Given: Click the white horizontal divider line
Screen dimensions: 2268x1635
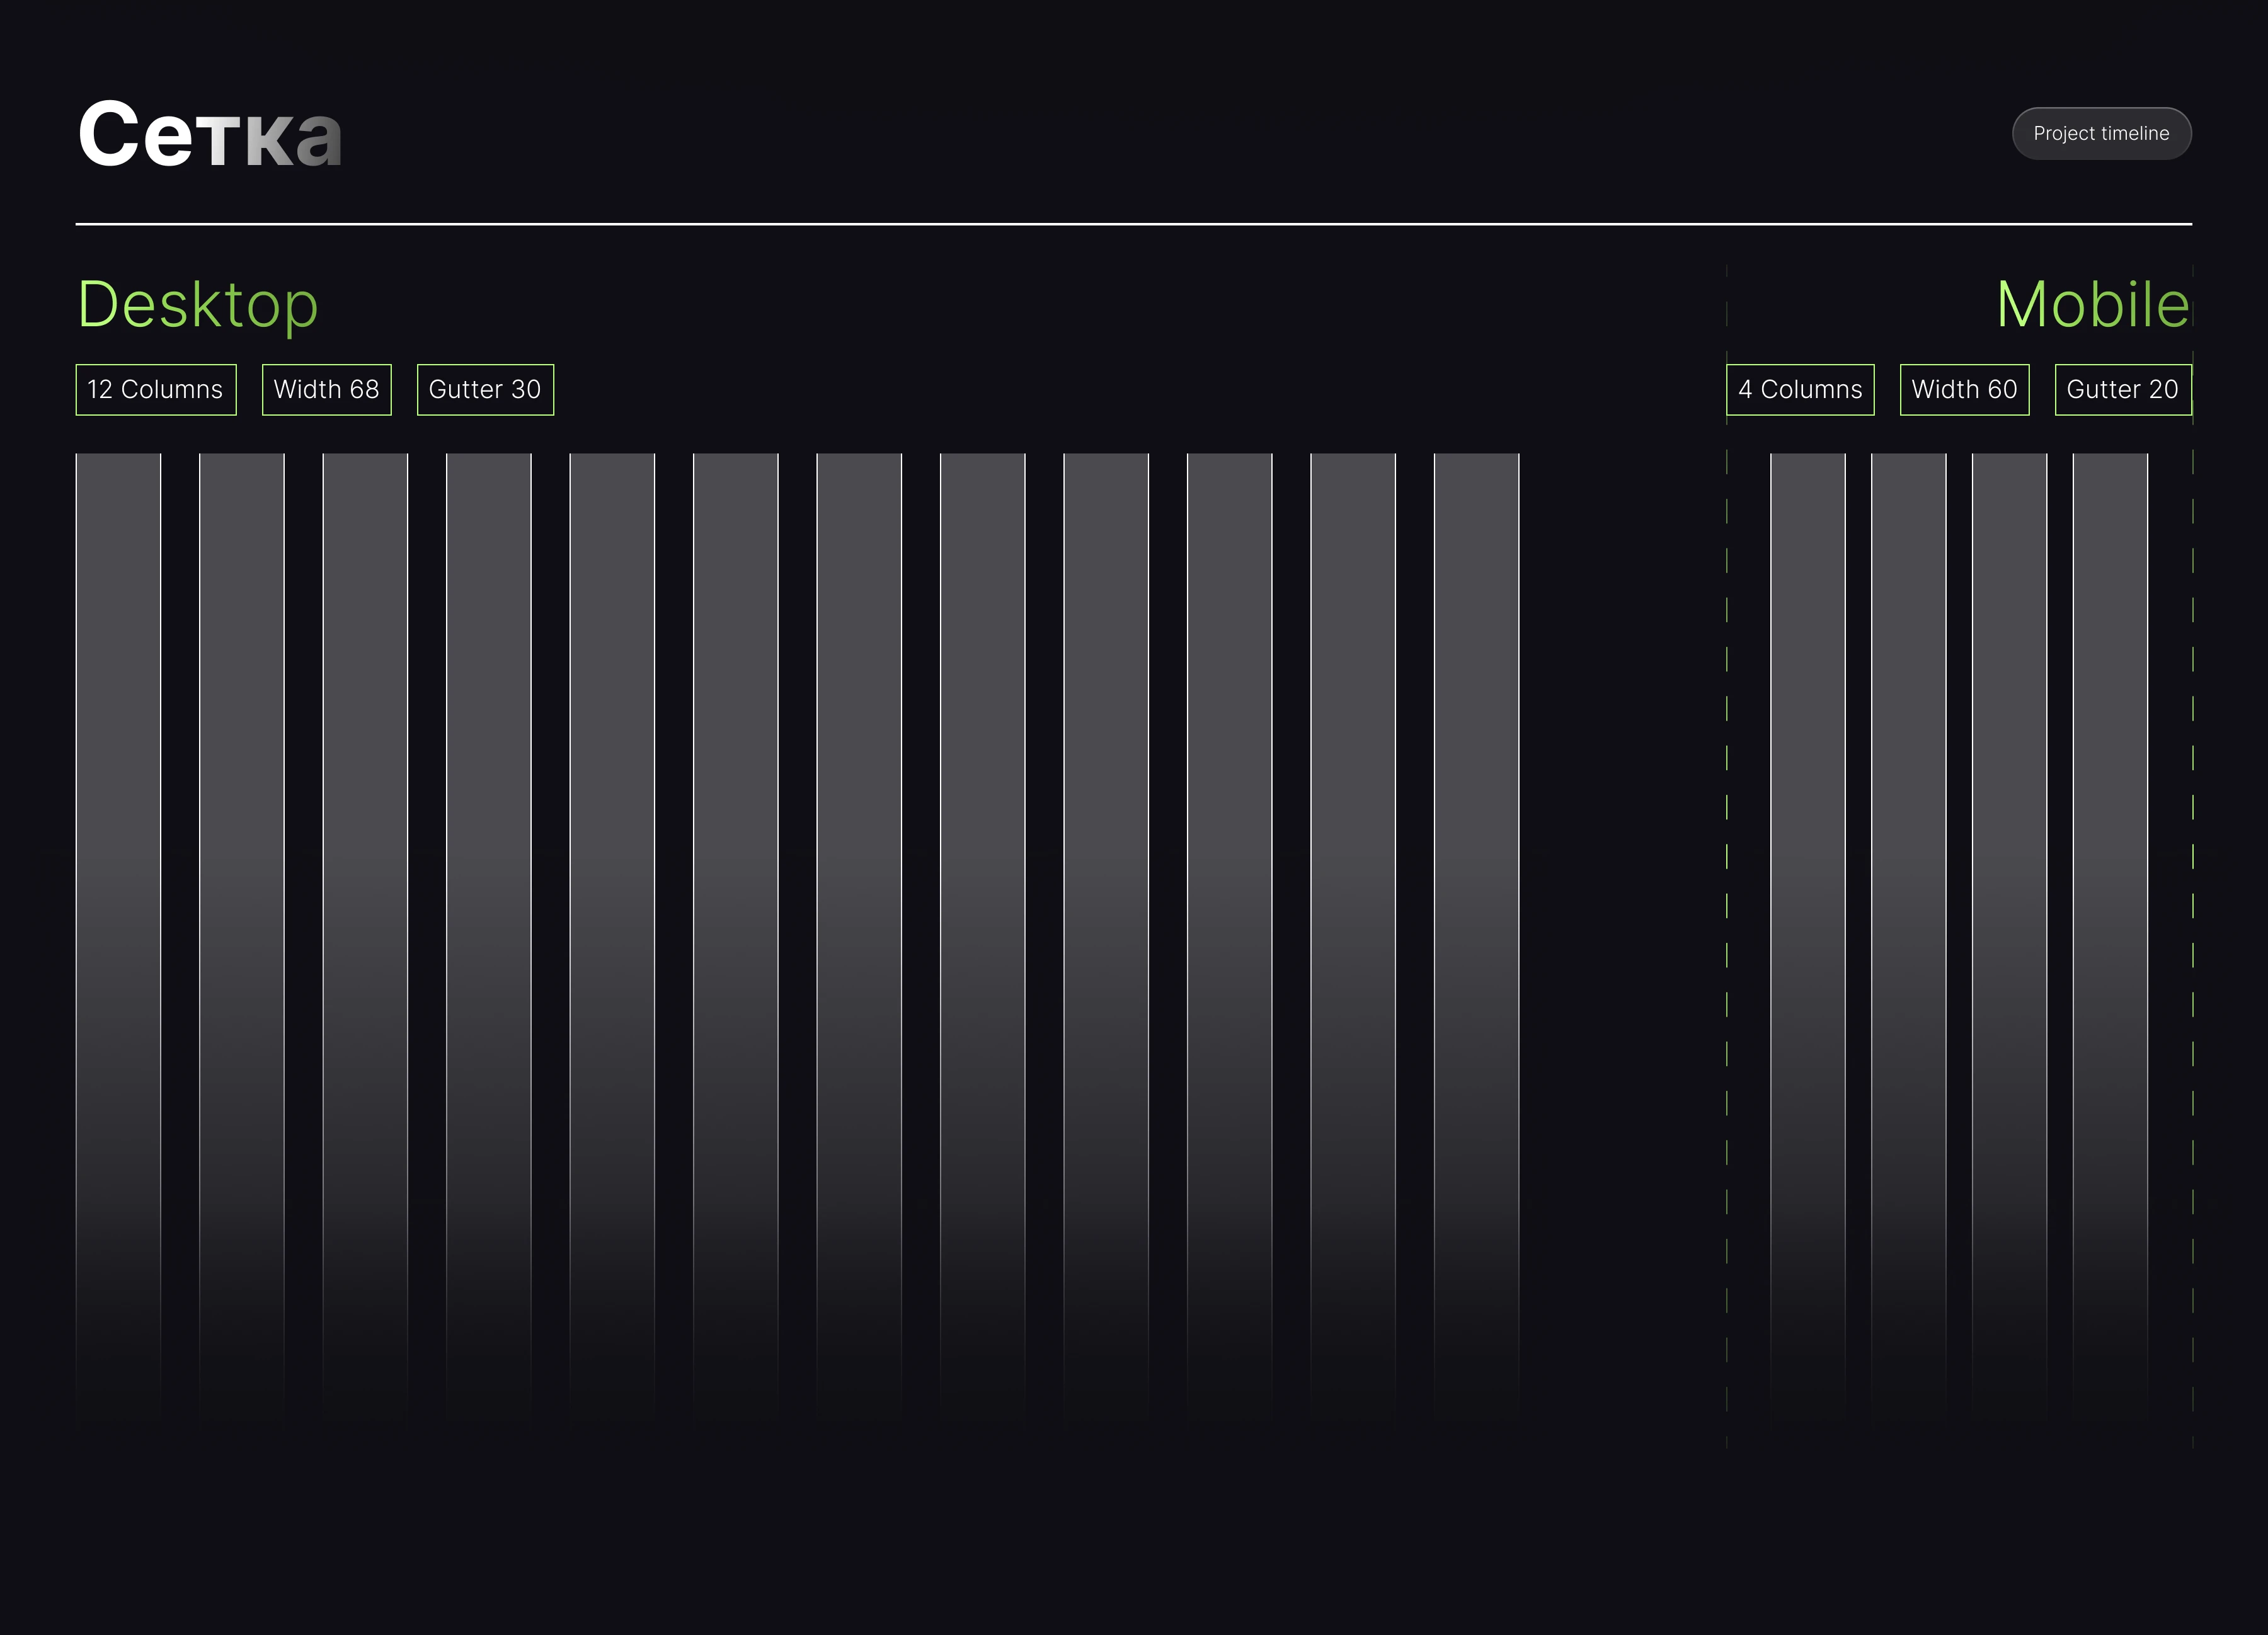Looking at the screenshot, I should click(x=1134, y=224).
